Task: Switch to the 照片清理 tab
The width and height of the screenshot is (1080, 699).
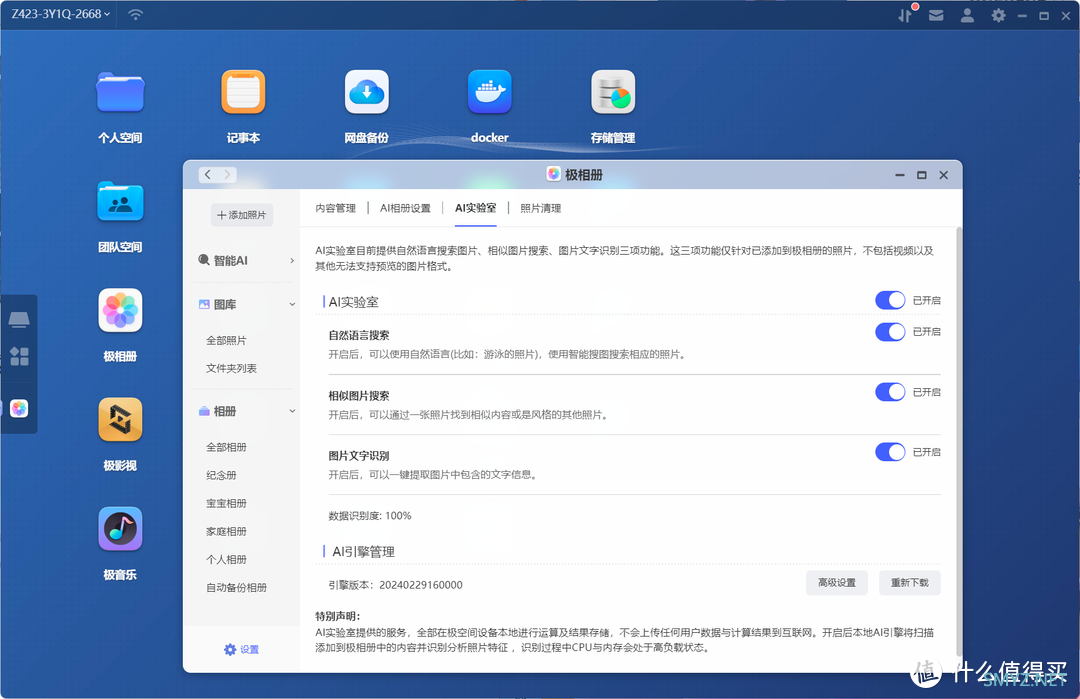Action: [541, 208]
